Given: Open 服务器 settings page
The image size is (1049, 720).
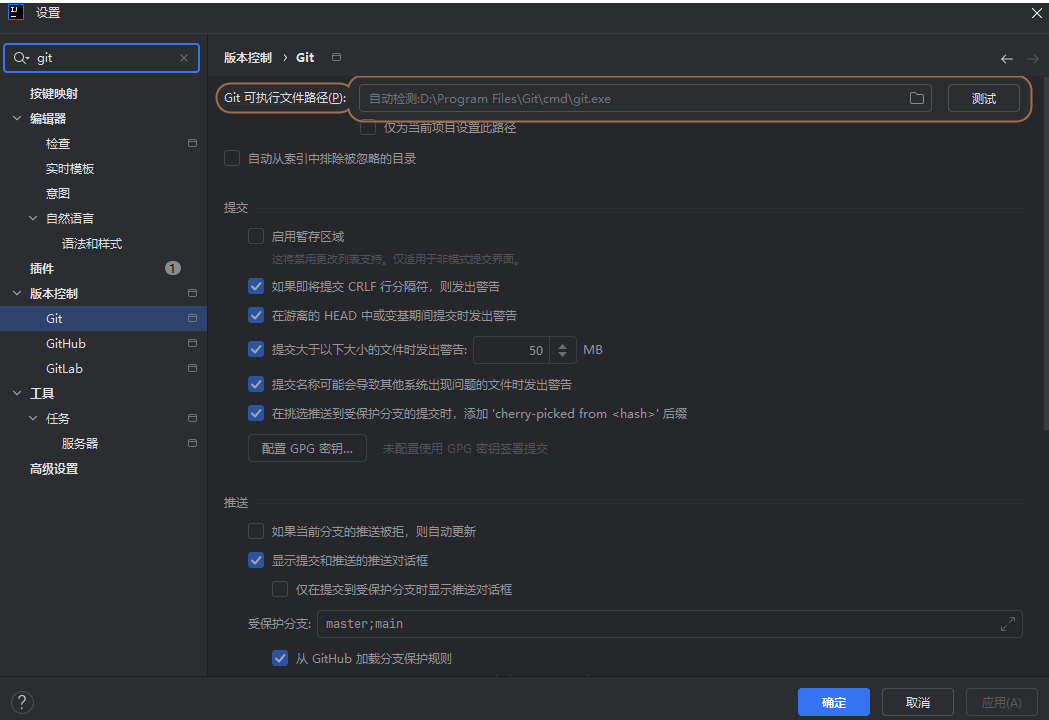Looking at the screenshot, I should [80, 443].
